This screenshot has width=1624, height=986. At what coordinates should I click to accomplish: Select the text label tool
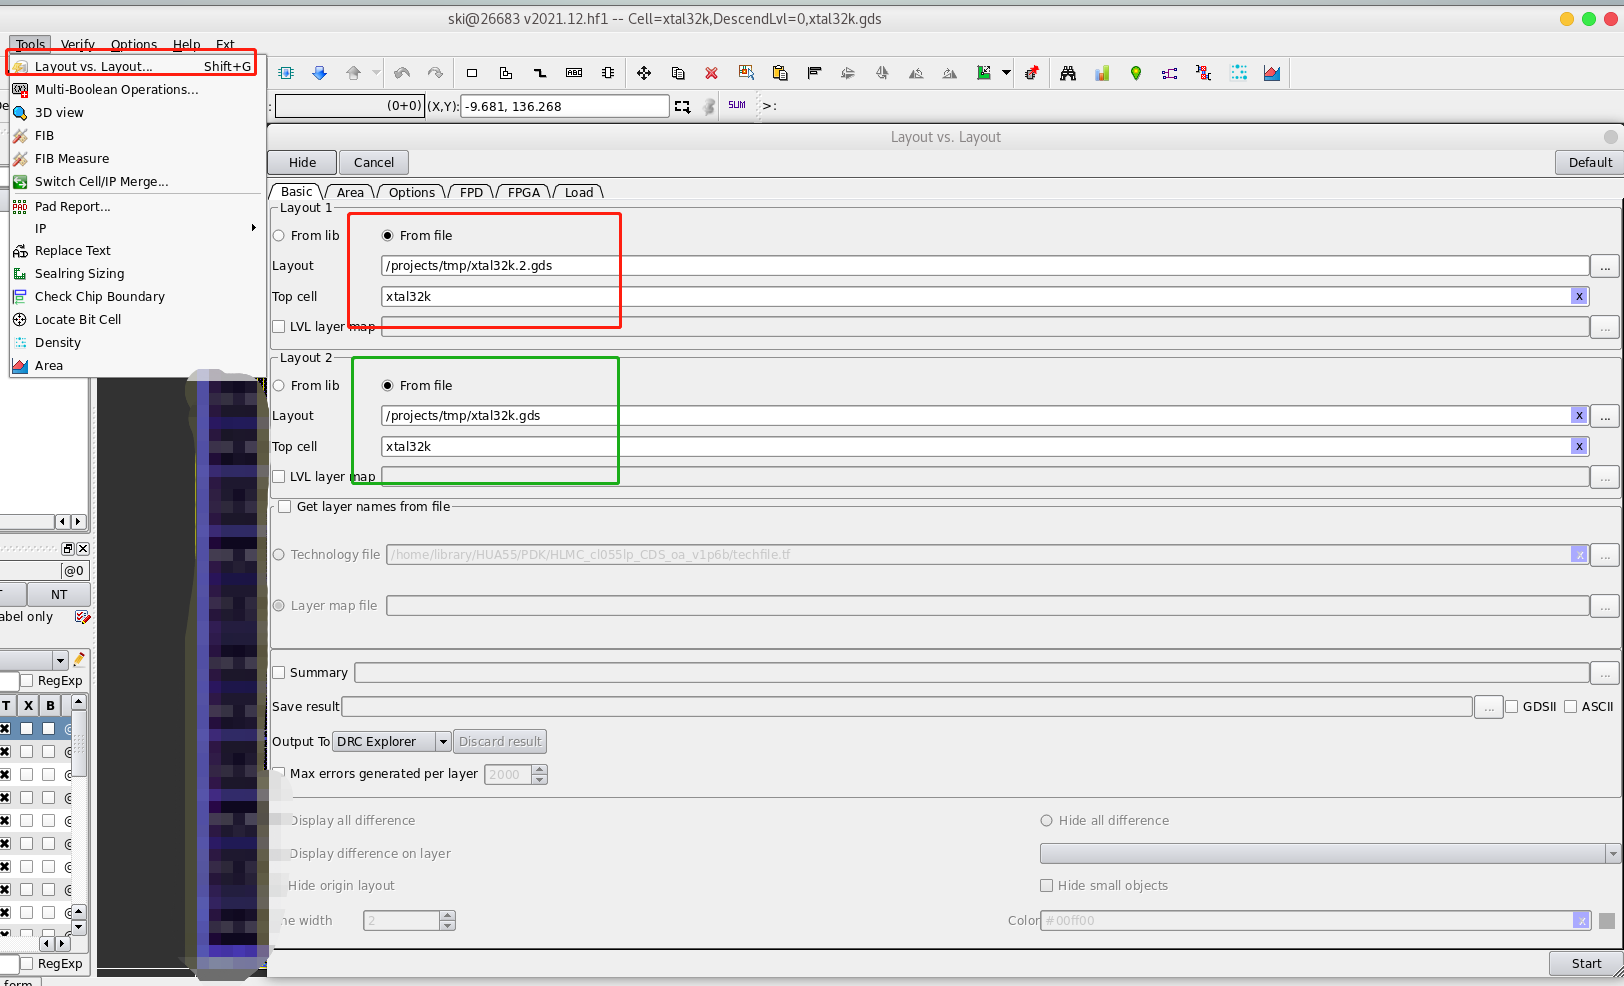pyautogui.click(x=574, y=72)
